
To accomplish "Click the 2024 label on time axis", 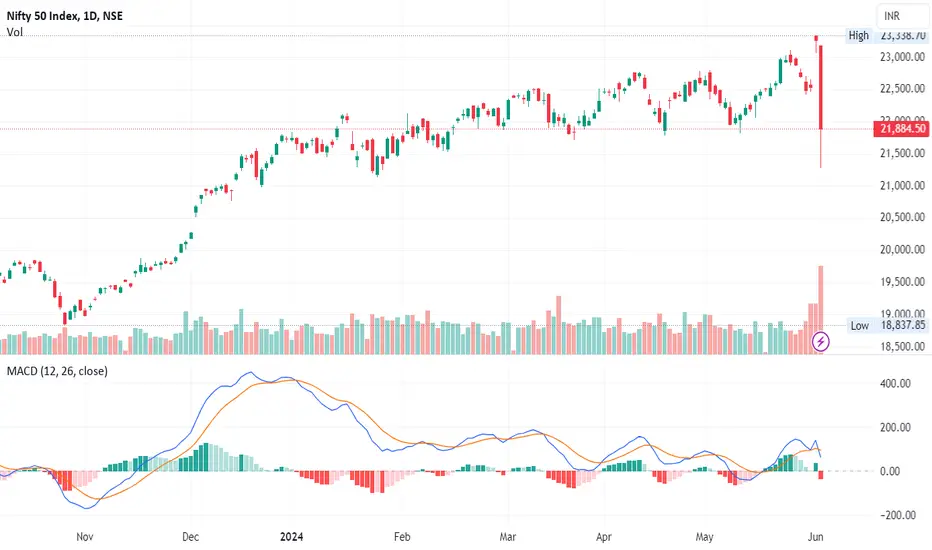I will [x=291, y=537].
